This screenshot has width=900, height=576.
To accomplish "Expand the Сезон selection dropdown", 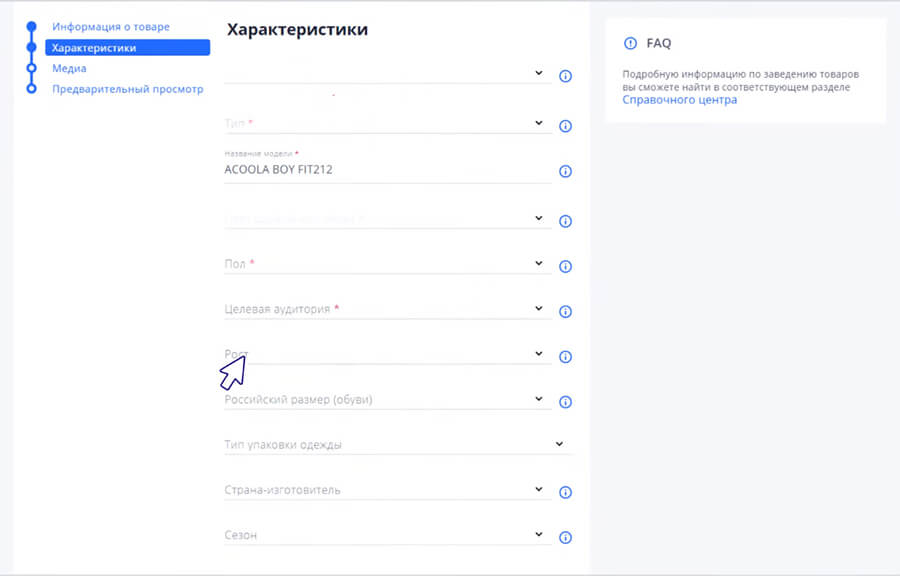I will coord(539,535).
